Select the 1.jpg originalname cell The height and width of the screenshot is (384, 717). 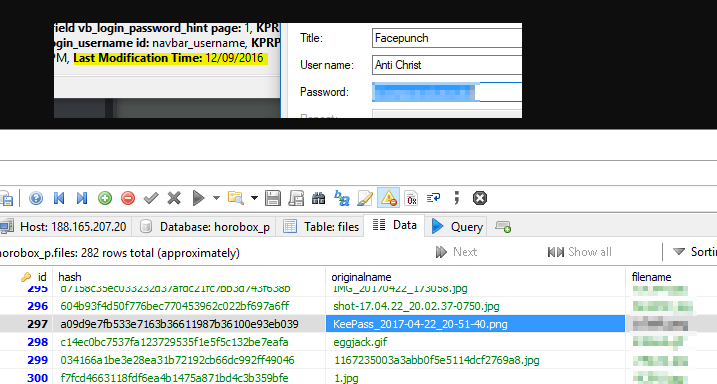pyautogui.click(x=476, y=378)
